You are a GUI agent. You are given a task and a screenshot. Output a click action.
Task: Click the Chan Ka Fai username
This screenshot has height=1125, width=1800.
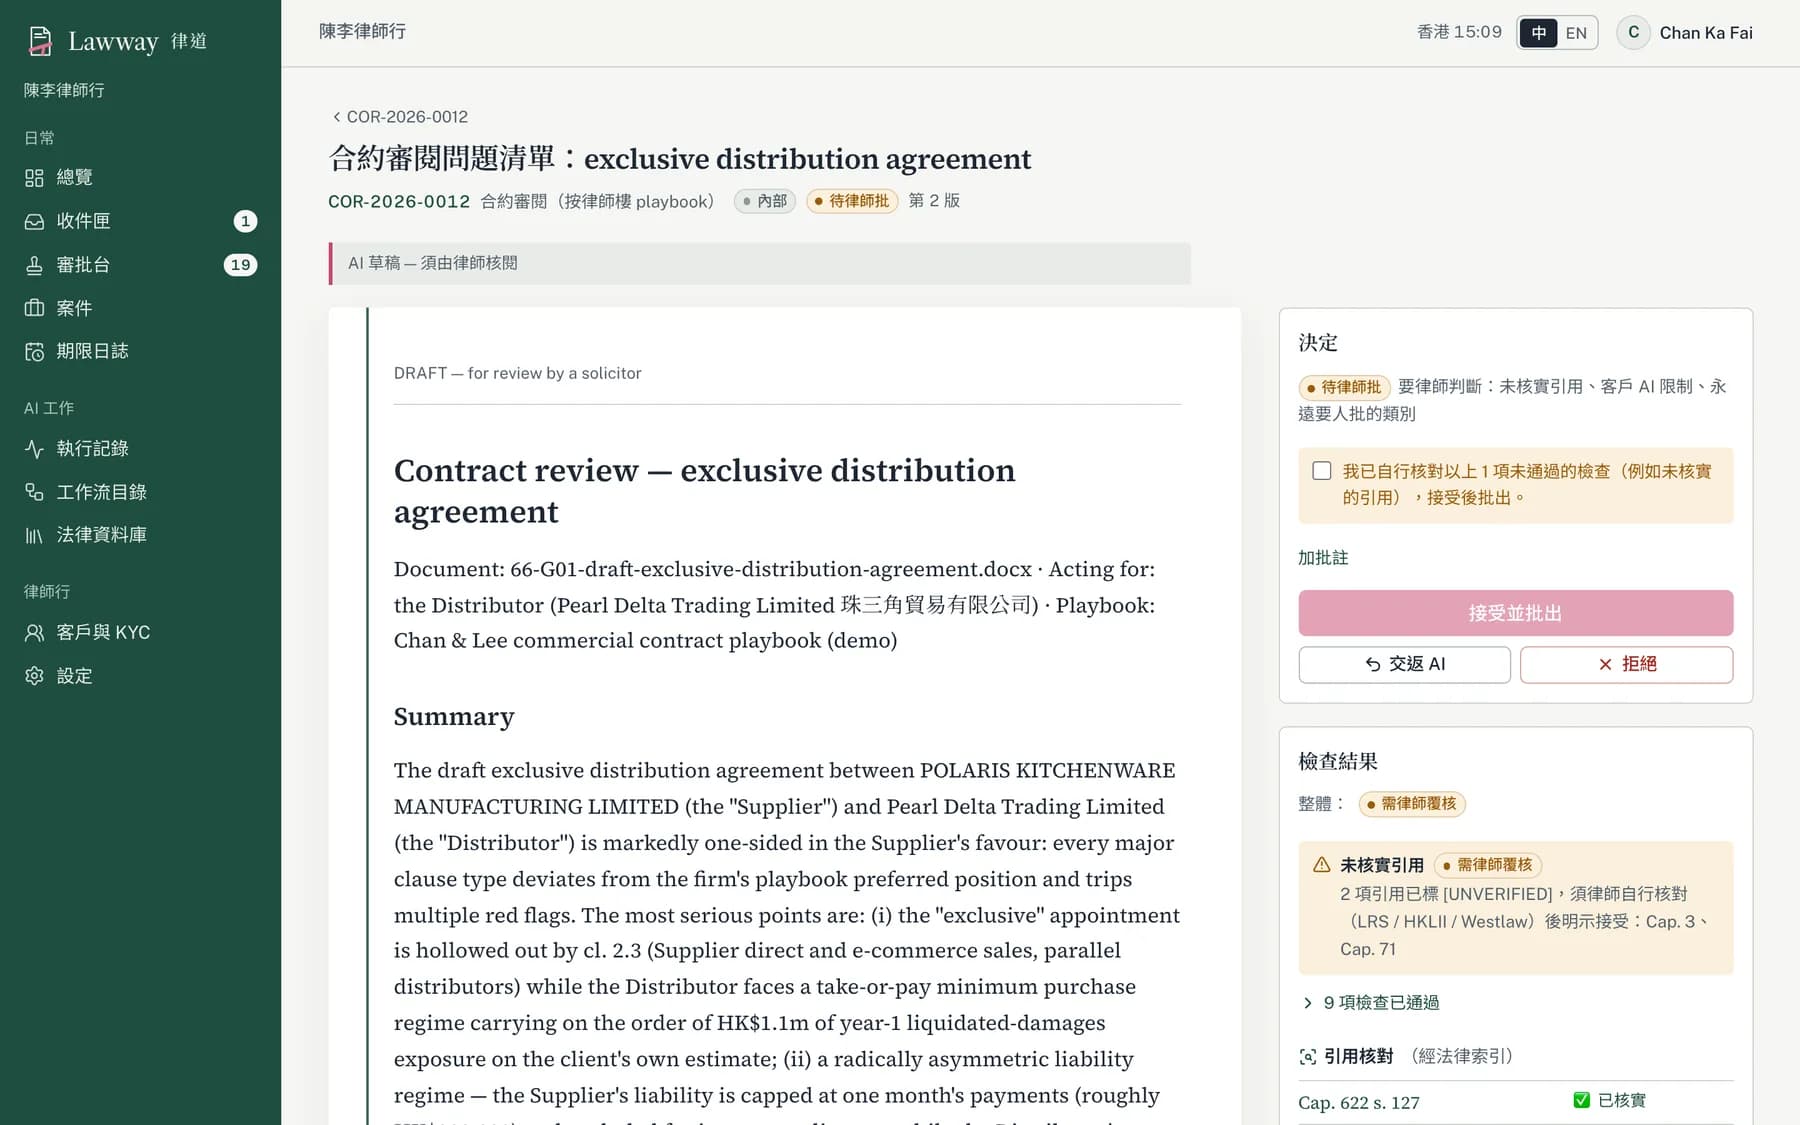1706,33
